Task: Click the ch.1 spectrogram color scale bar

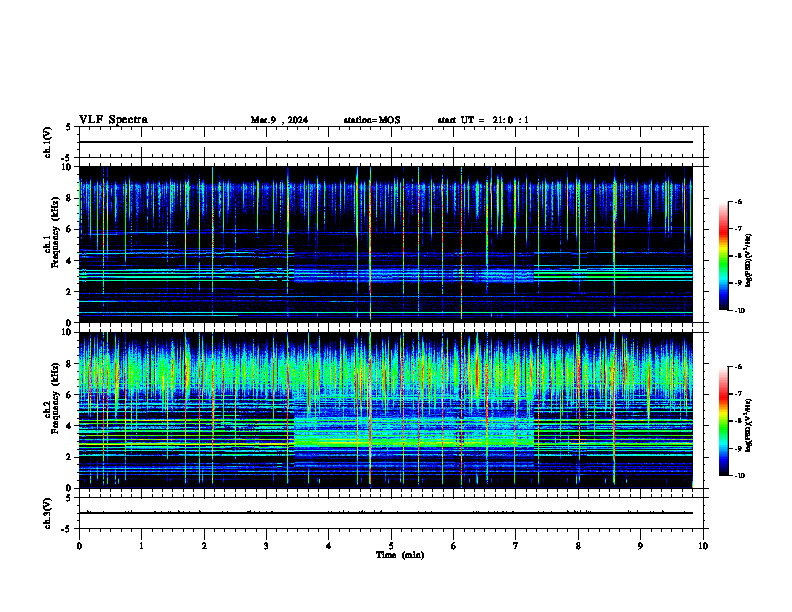Action: click(723, 256)
